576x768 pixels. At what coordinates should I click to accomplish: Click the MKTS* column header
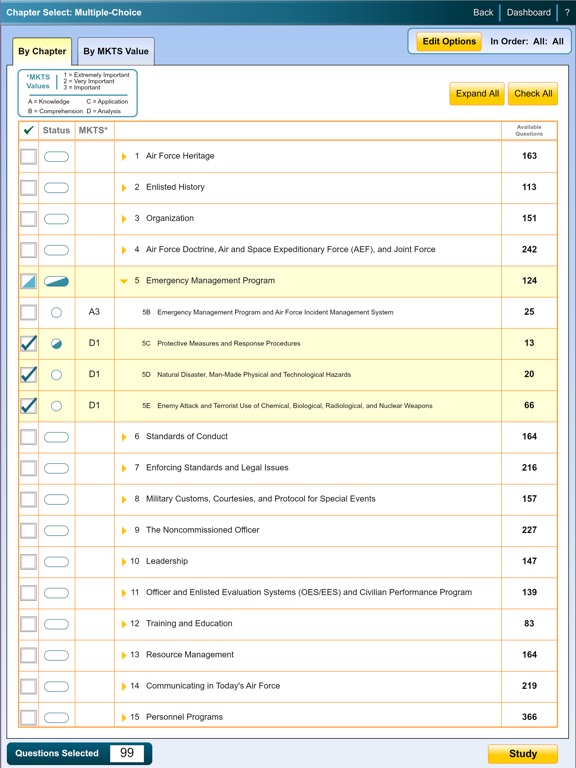pos(93,130)
